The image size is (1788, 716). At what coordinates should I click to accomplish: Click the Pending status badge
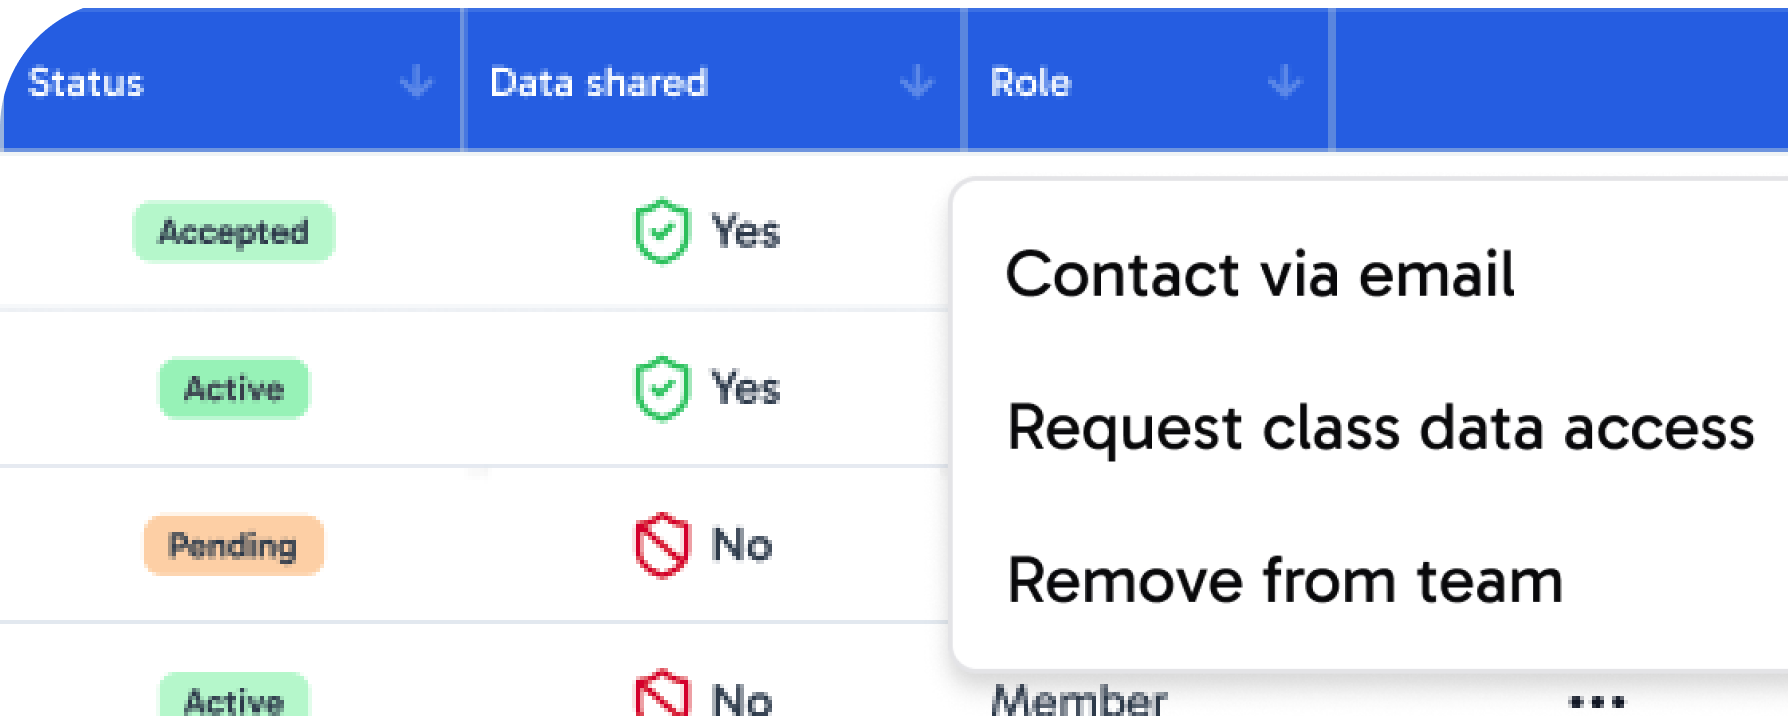pyautogui.click(x=233, y=546)
